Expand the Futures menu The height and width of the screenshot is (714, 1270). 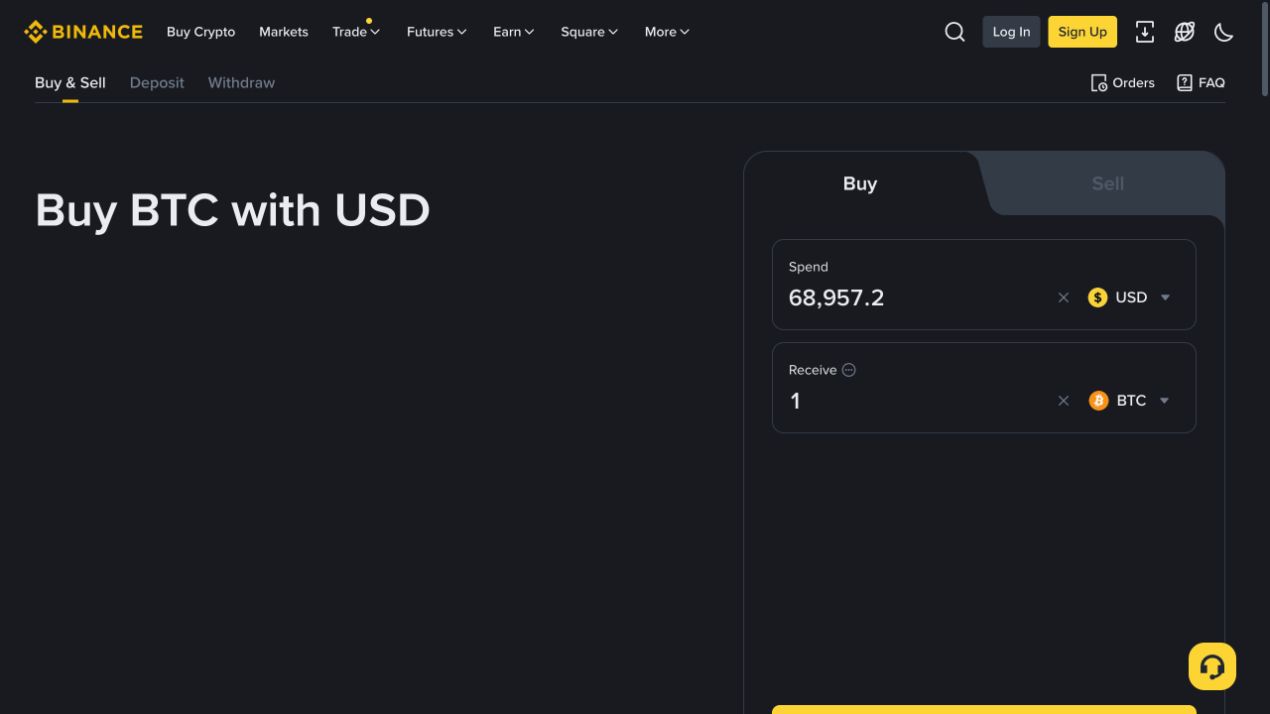coord(436,32)
